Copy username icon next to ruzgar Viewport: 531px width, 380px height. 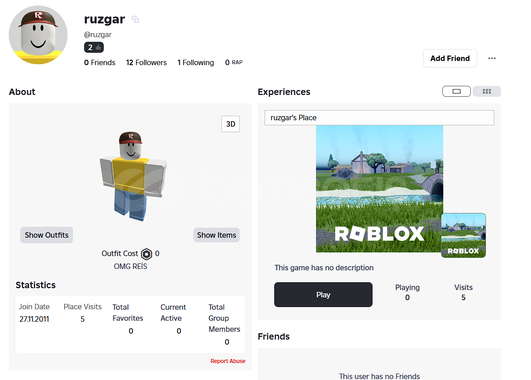(x=135, y=20)
